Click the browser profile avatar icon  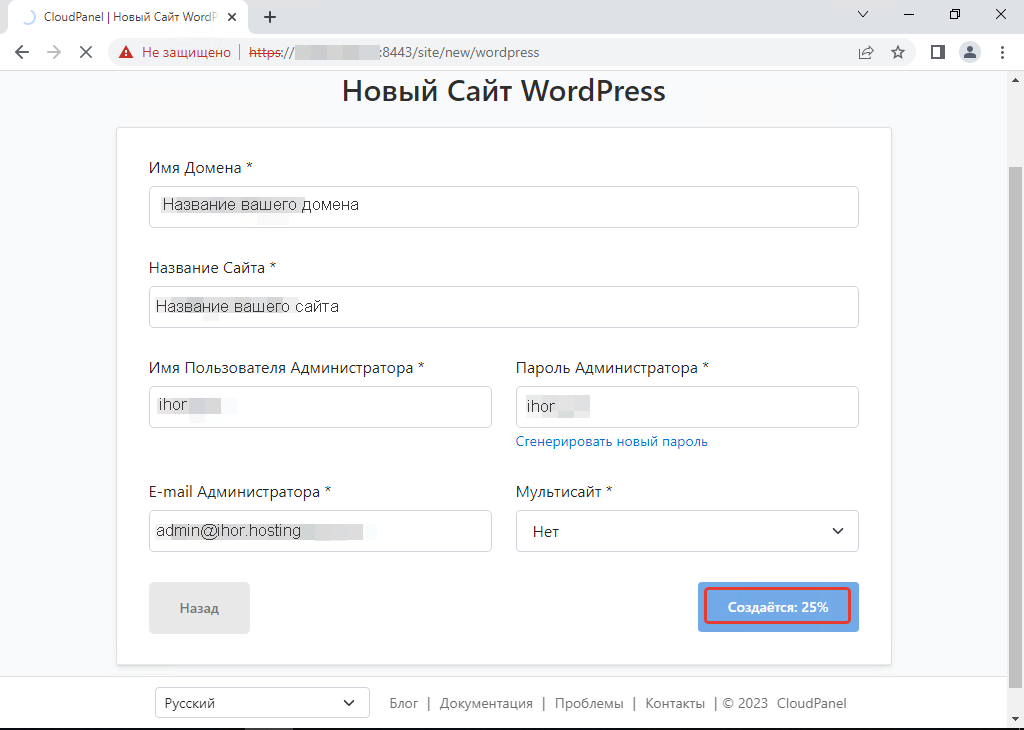[969, 52]
